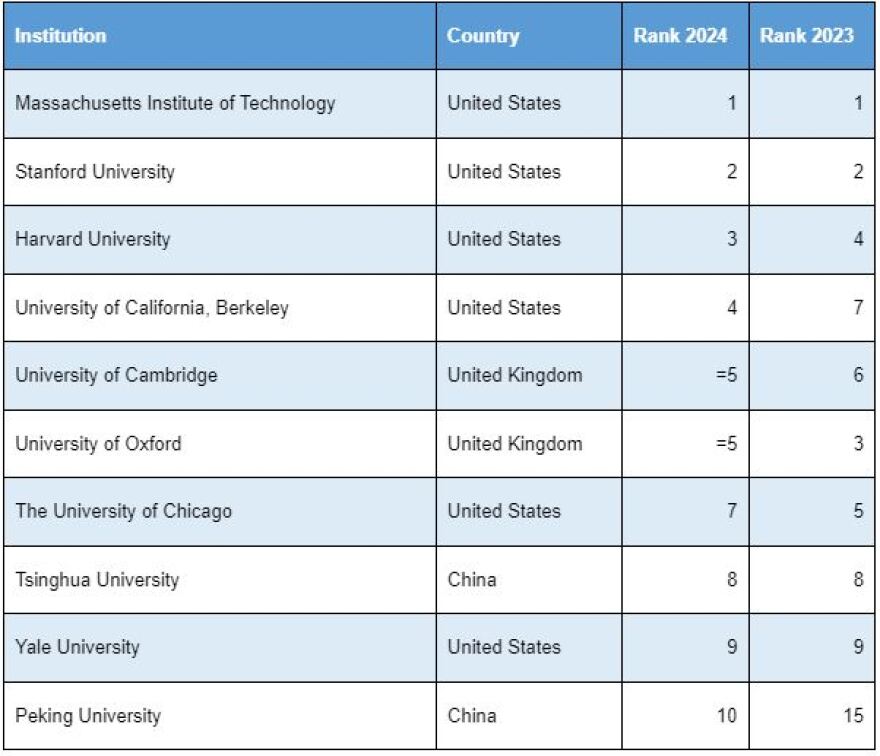Click the Country column header
Viewport: 880px width, 756px height.
[x=483, y=36]
